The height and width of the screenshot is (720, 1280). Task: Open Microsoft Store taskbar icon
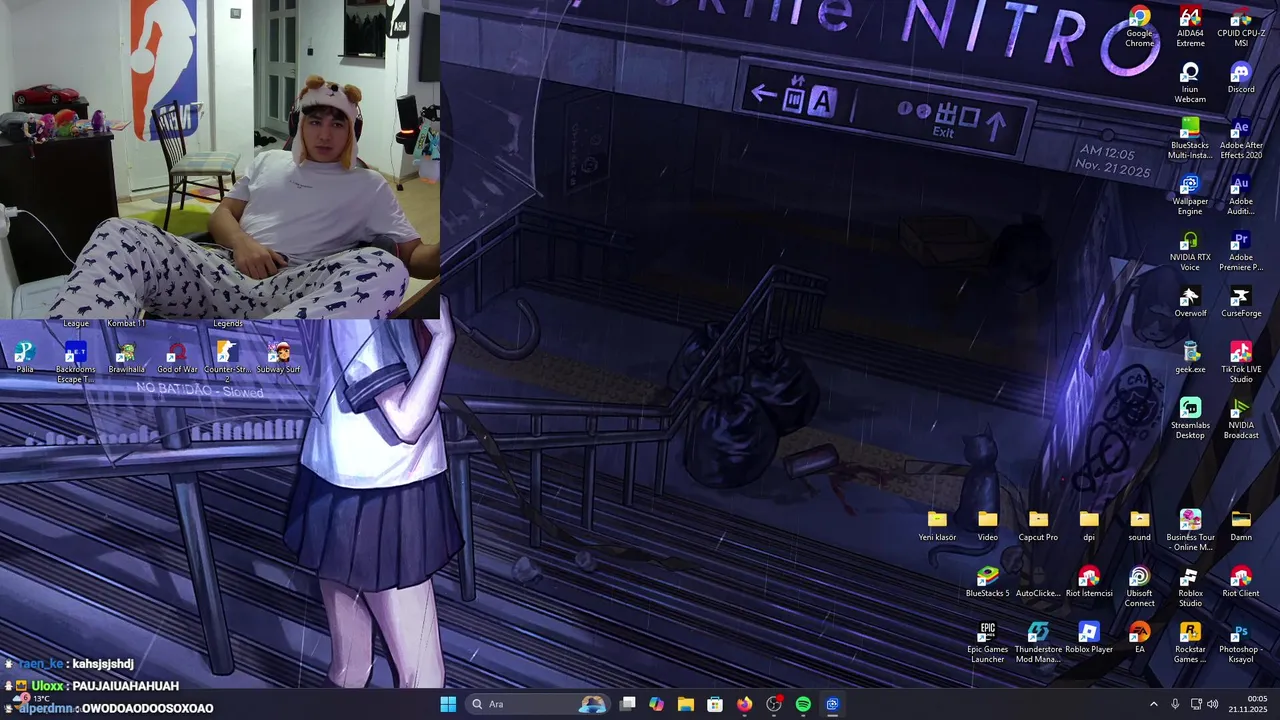[x=715, y=704]
